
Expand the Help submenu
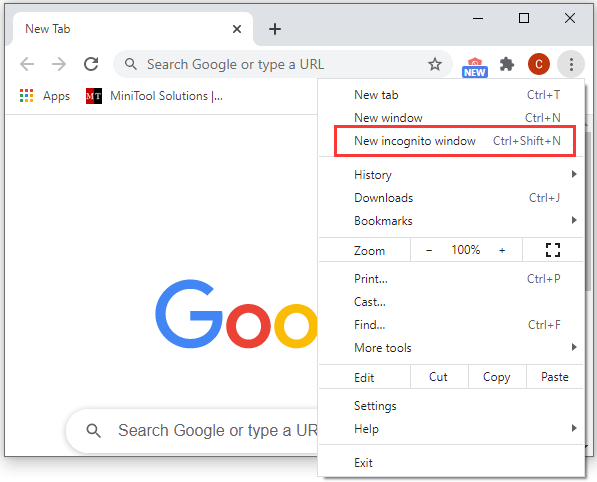451,429
